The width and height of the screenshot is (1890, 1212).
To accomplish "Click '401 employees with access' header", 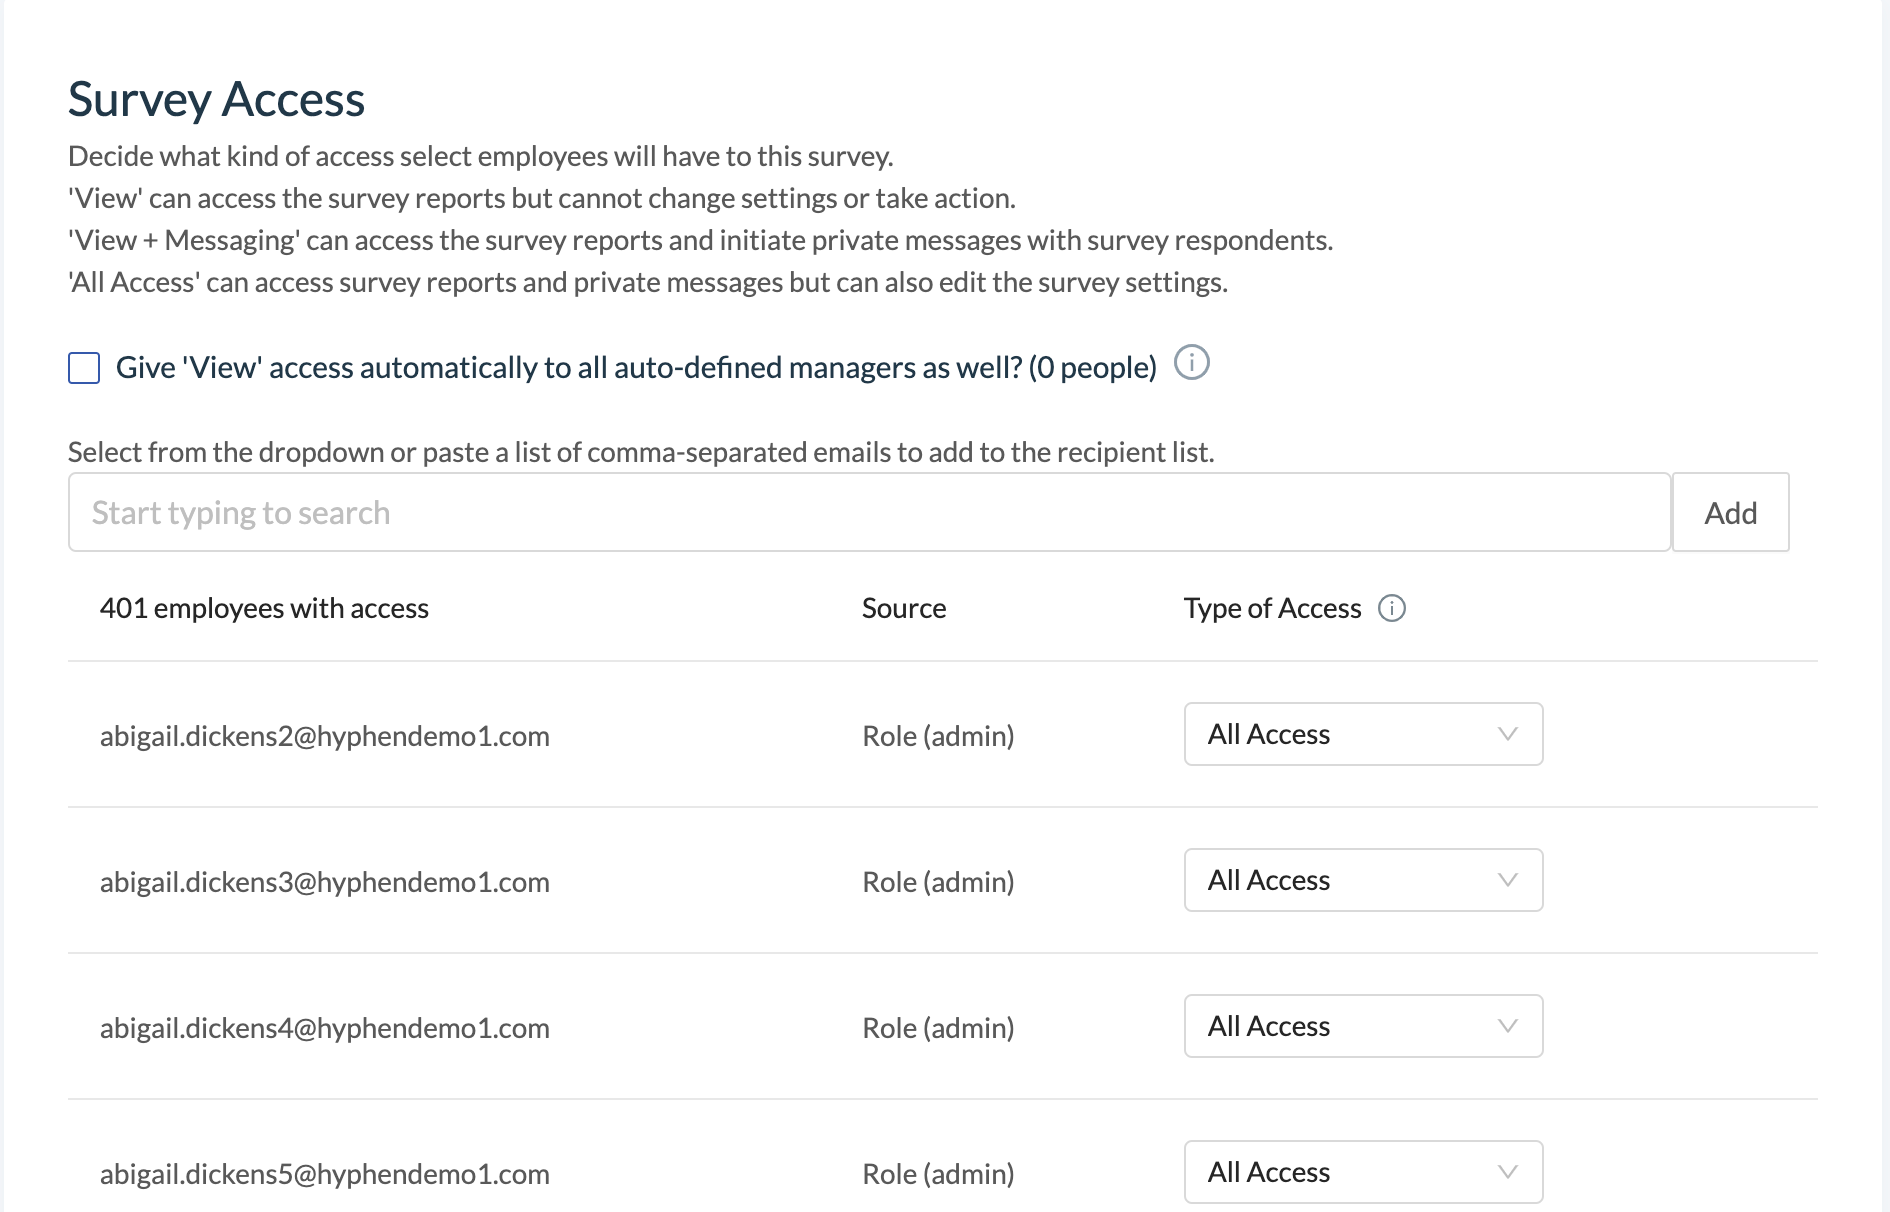I will point(264,608).
